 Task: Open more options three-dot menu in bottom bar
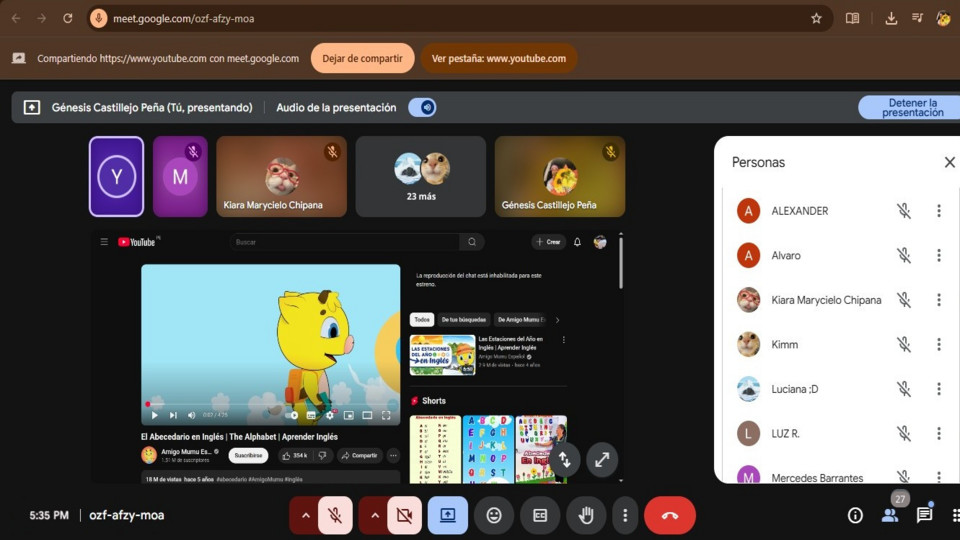(x=625, y=515)
